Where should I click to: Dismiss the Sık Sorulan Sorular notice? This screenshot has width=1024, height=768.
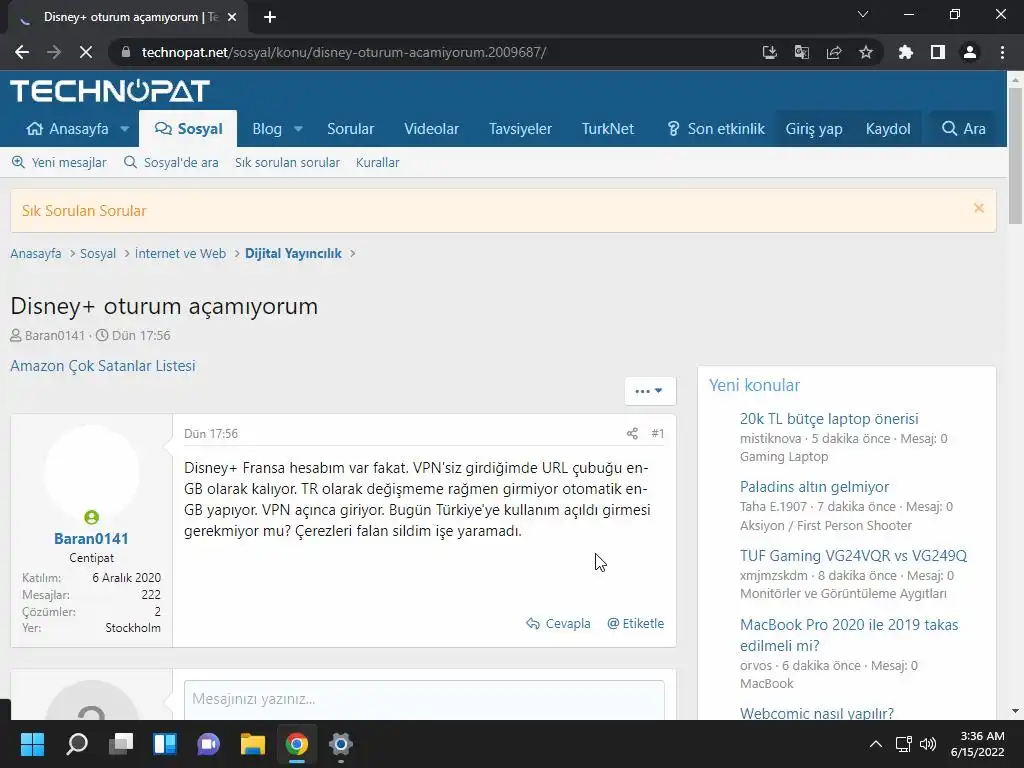[978, 208]
